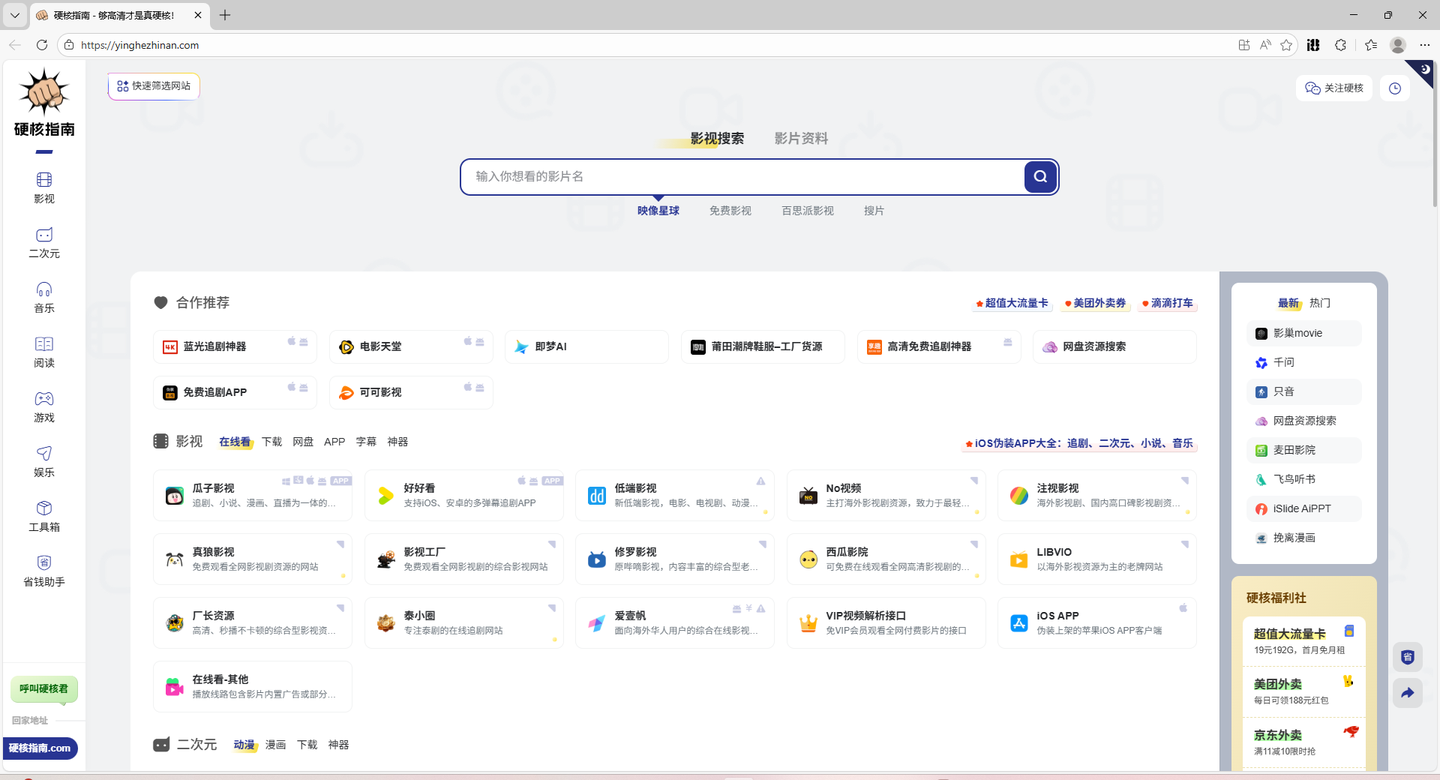Select 省钱助手 in the left sidebar

[44, 571]
